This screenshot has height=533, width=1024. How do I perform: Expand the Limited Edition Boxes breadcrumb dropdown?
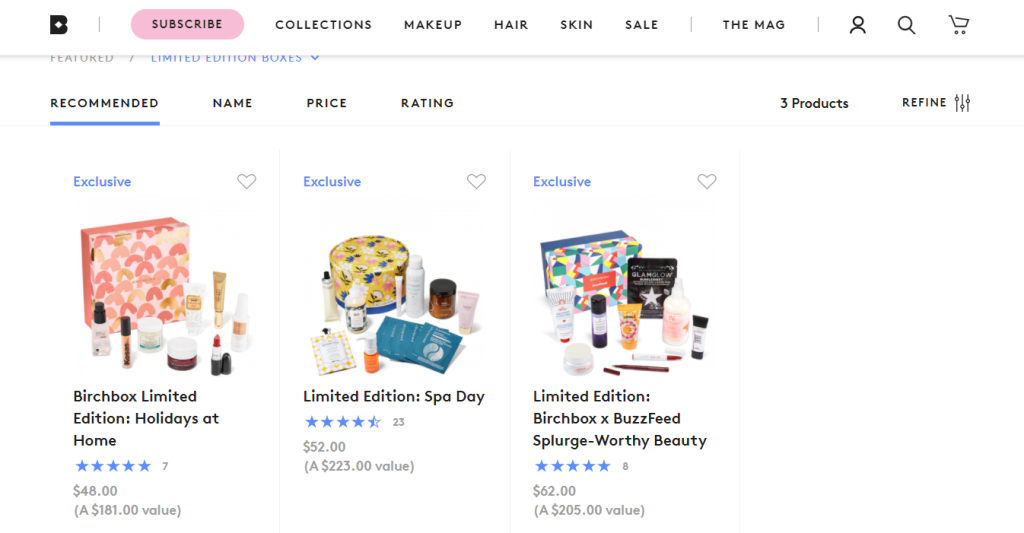coord(314,58)
